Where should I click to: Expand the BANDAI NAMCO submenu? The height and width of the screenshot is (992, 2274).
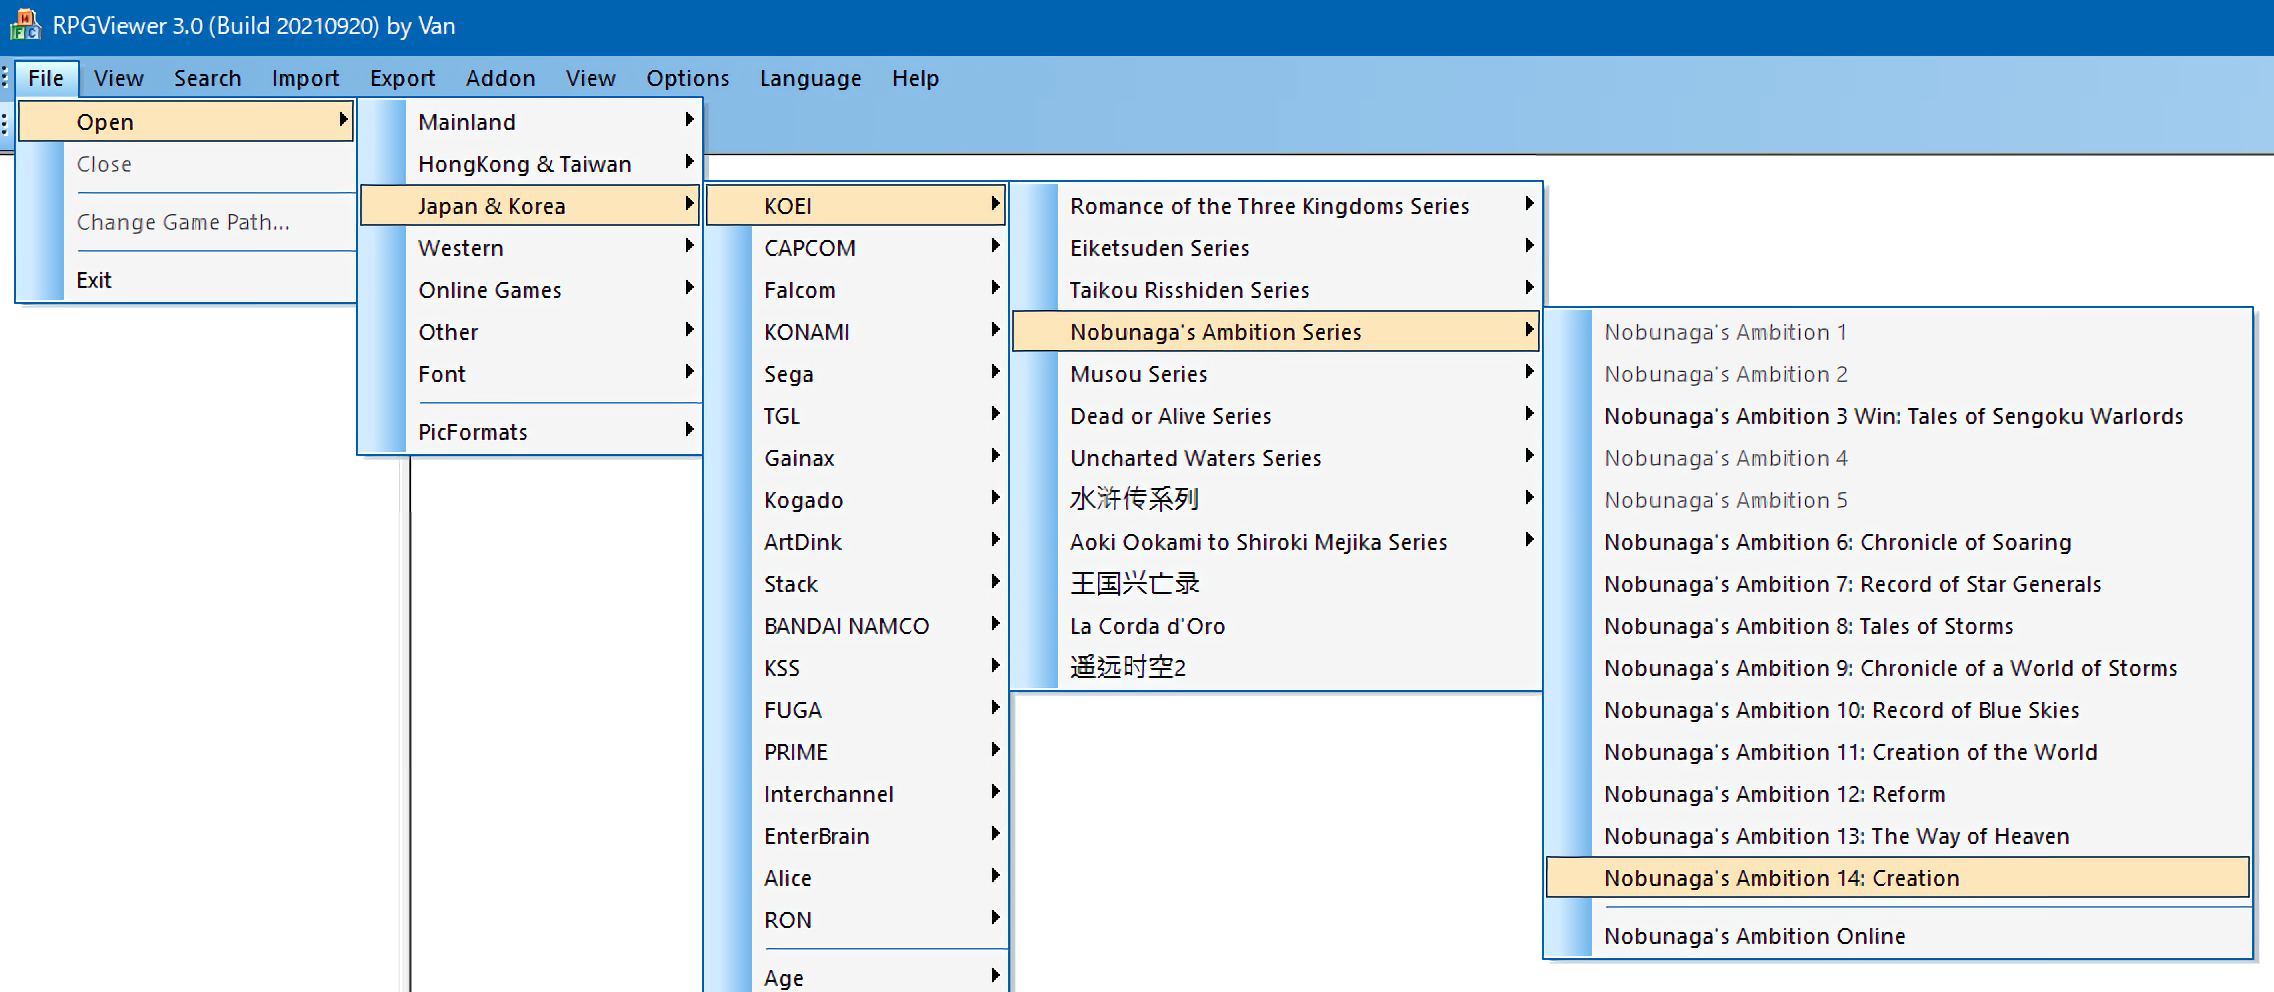click(x=846, y=626)
